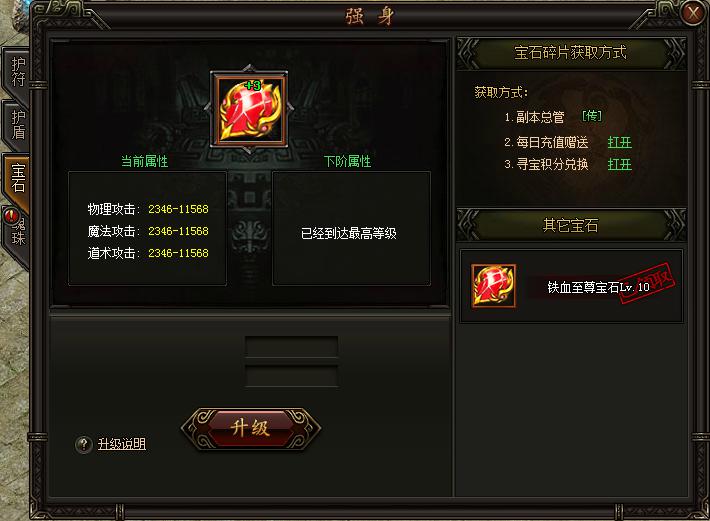The image size is (710, 521).
Task: Click the red exclamation alert badge
Action: [11, 215]
